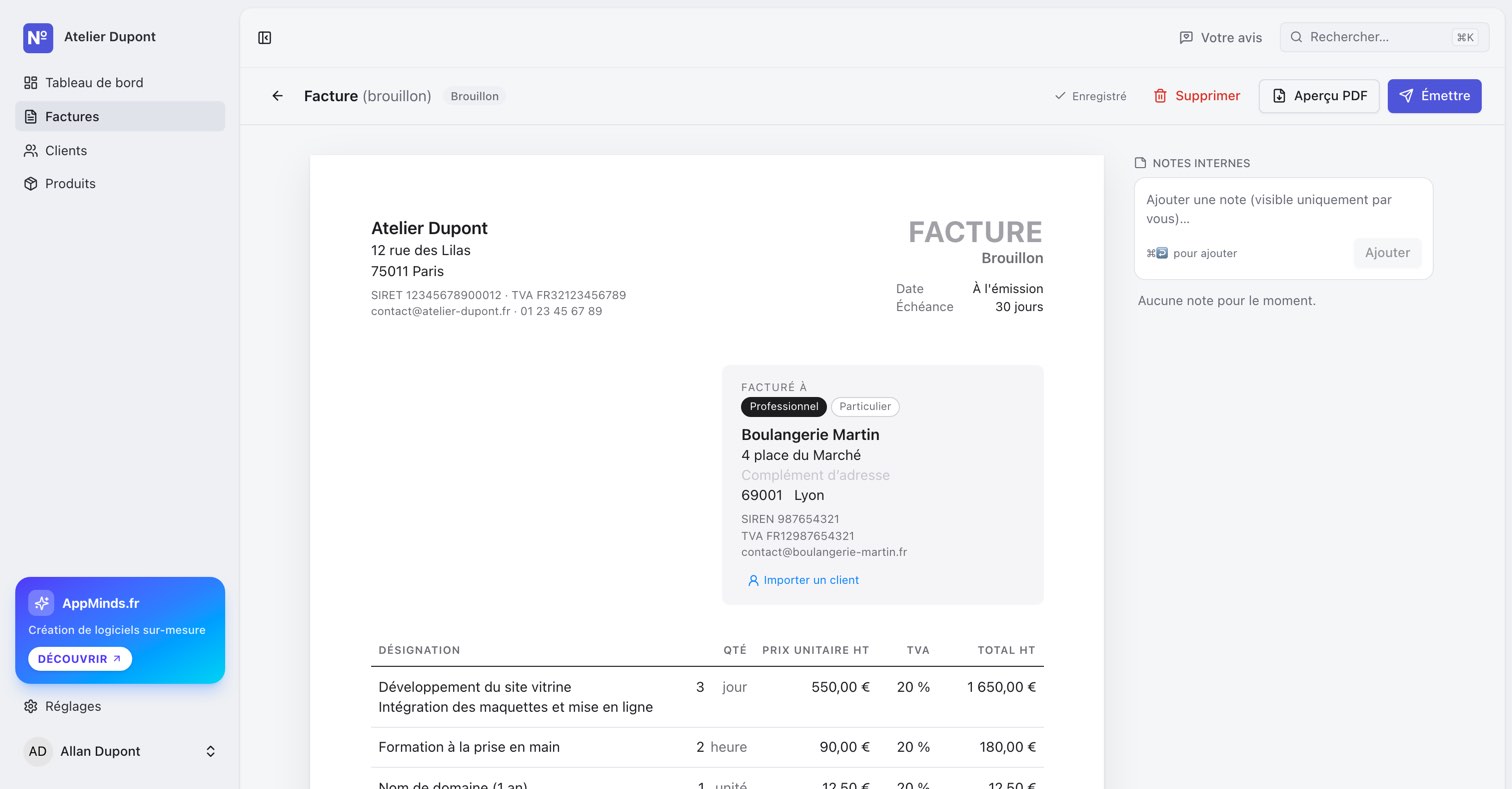Click the contact@boulangerie-martin.fr email
The height and width of the screenshot is (789, 1512).
pos(824,552)
